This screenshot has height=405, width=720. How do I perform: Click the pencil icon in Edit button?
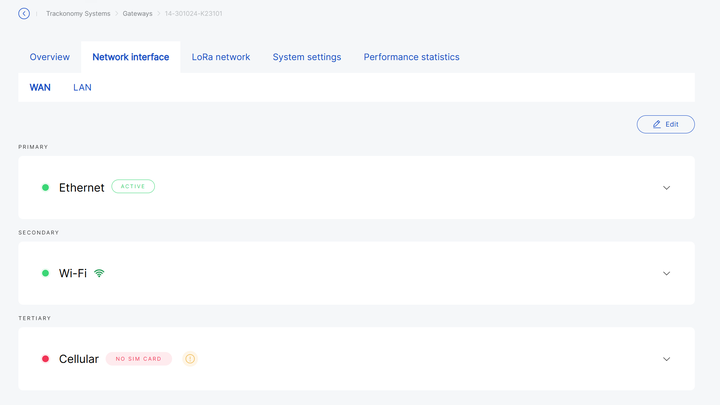(x=657, y=124)
